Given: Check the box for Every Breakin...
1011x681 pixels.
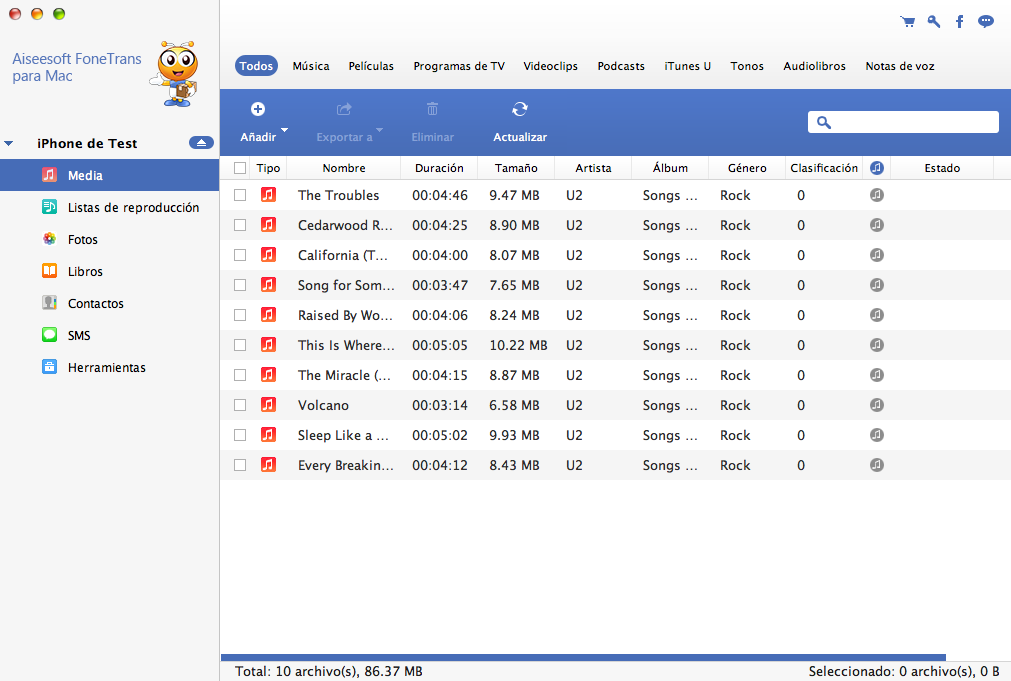Looking at the screenshot, I should (x=240, y=465).
